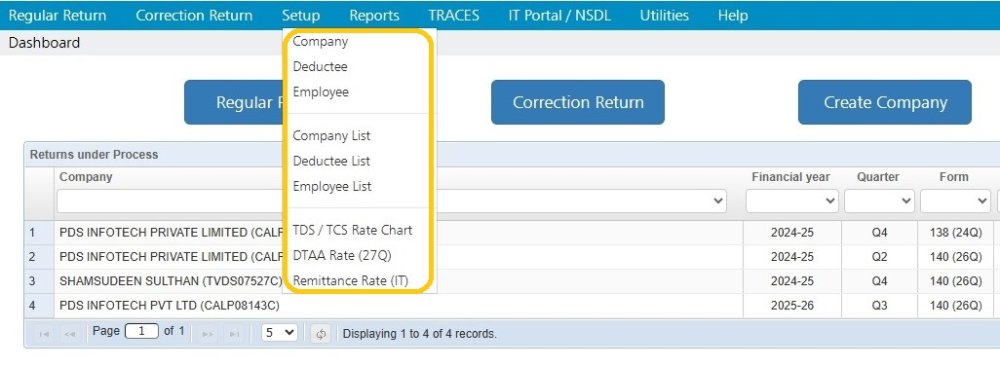Viewport: 1000px width, 367px height.
Task: Click the Correction Return big button
Action: click(578, 102)
